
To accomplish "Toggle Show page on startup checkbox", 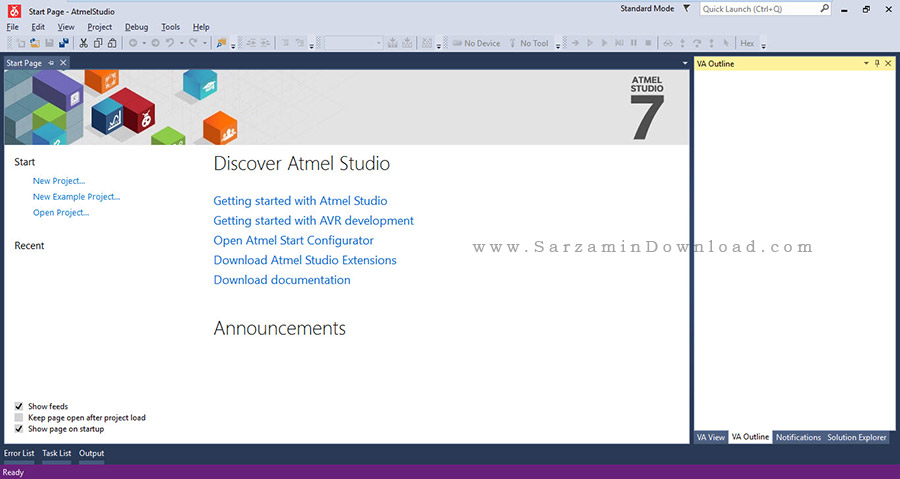I will (x=19, y=429).
